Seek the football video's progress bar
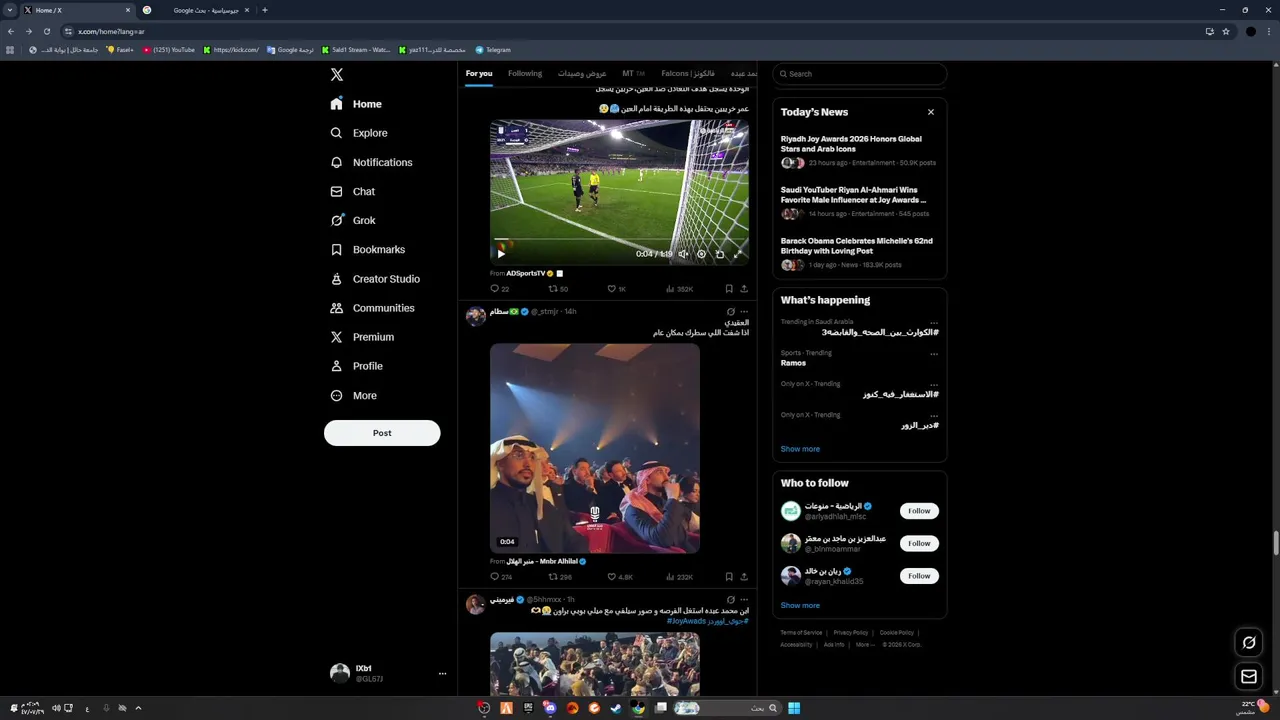1280x720 pixels. click(x=619, y=241)
